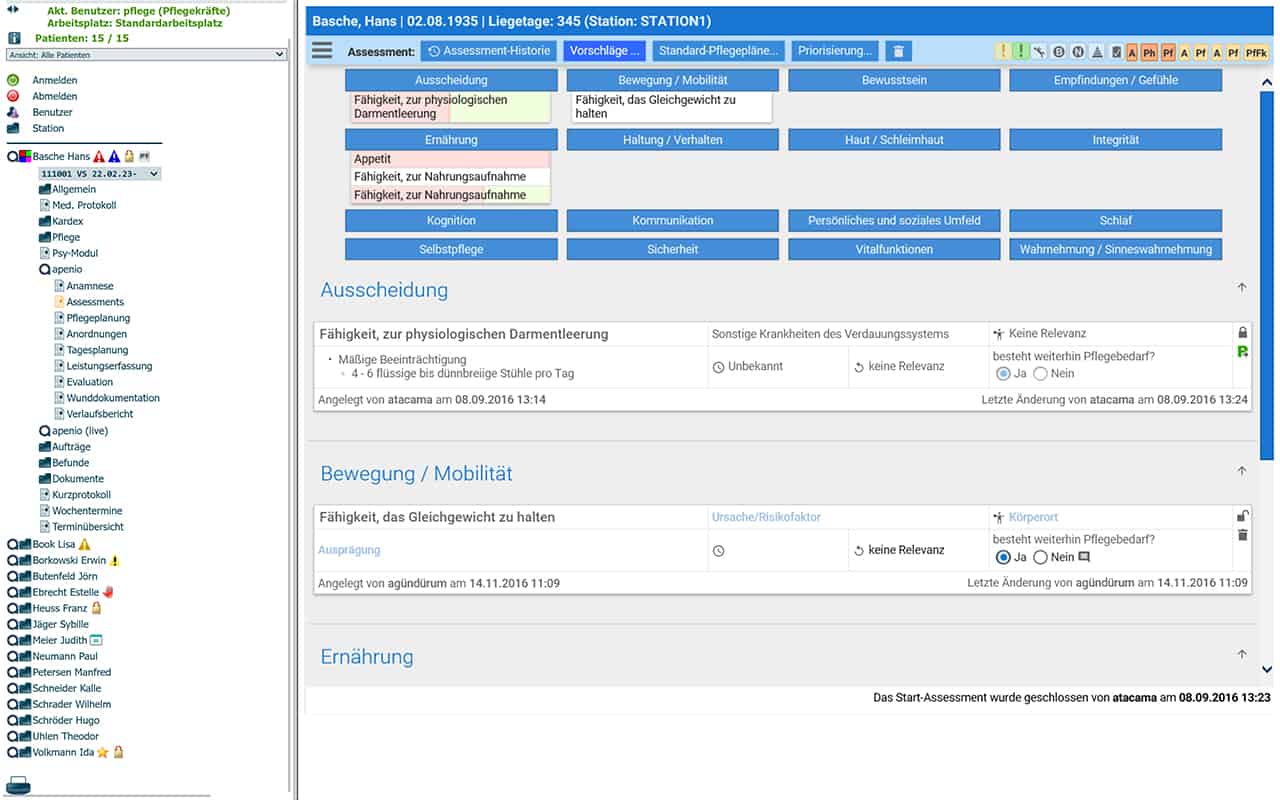Open the case dropdown under Basche Hans
This screenshot has width=1280, height=800.
tap(100, 174)
